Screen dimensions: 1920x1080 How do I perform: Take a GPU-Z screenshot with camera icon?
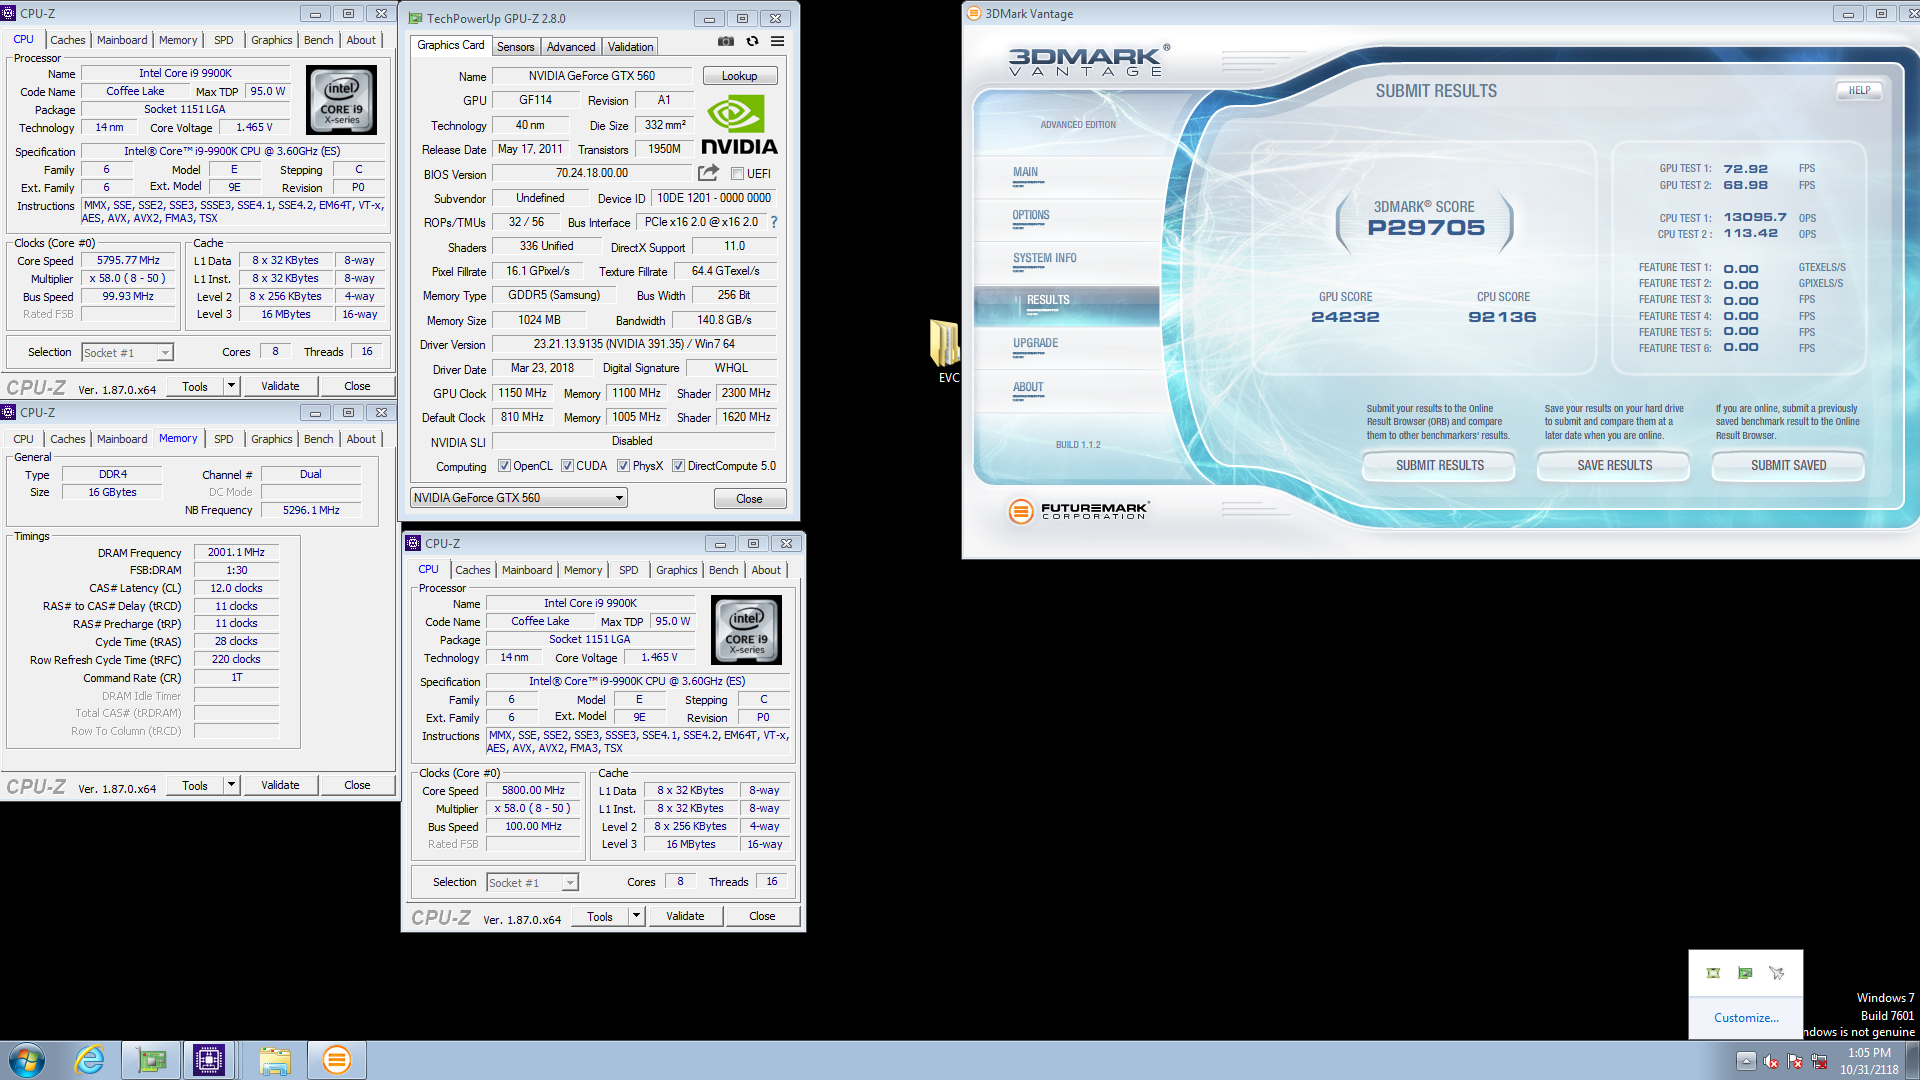(x=726, y=41)
